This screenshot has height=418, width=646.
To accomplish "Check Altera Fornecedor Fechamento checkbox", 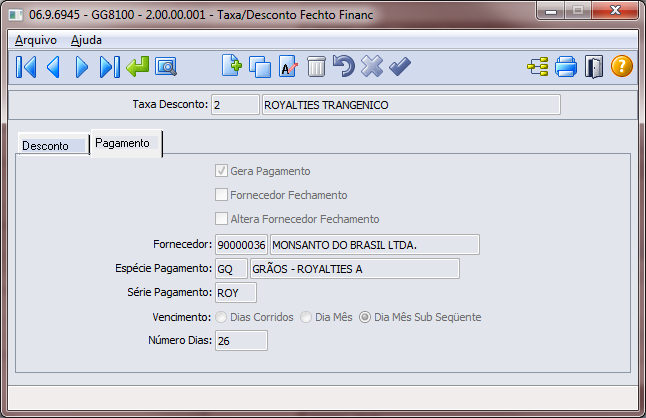I will tap(221, 218).
